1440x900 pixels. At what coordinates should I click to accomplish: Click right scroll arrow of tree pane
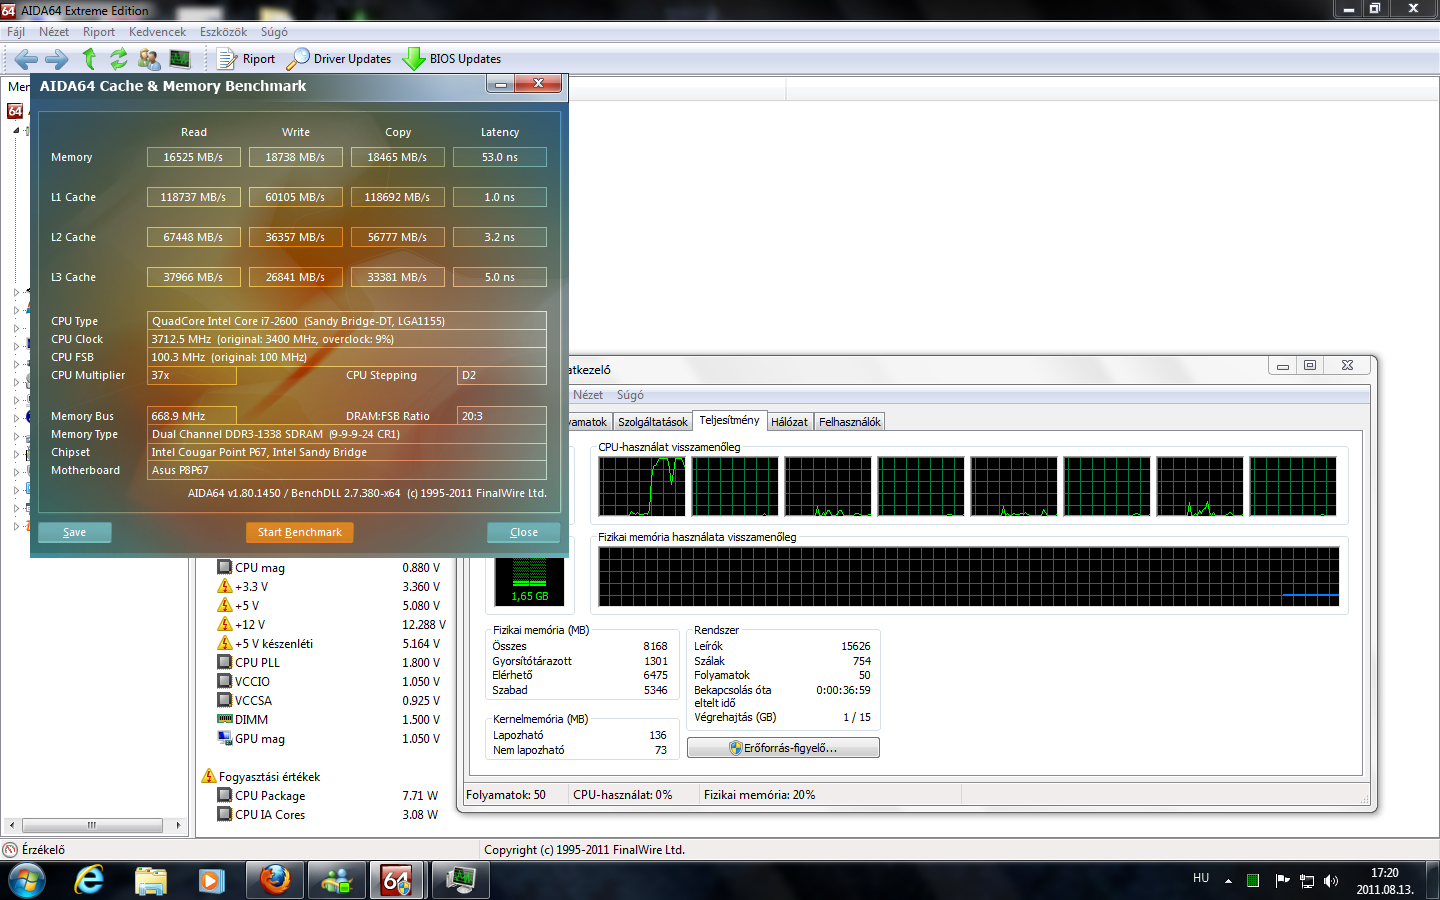click(x=178, y=825)
